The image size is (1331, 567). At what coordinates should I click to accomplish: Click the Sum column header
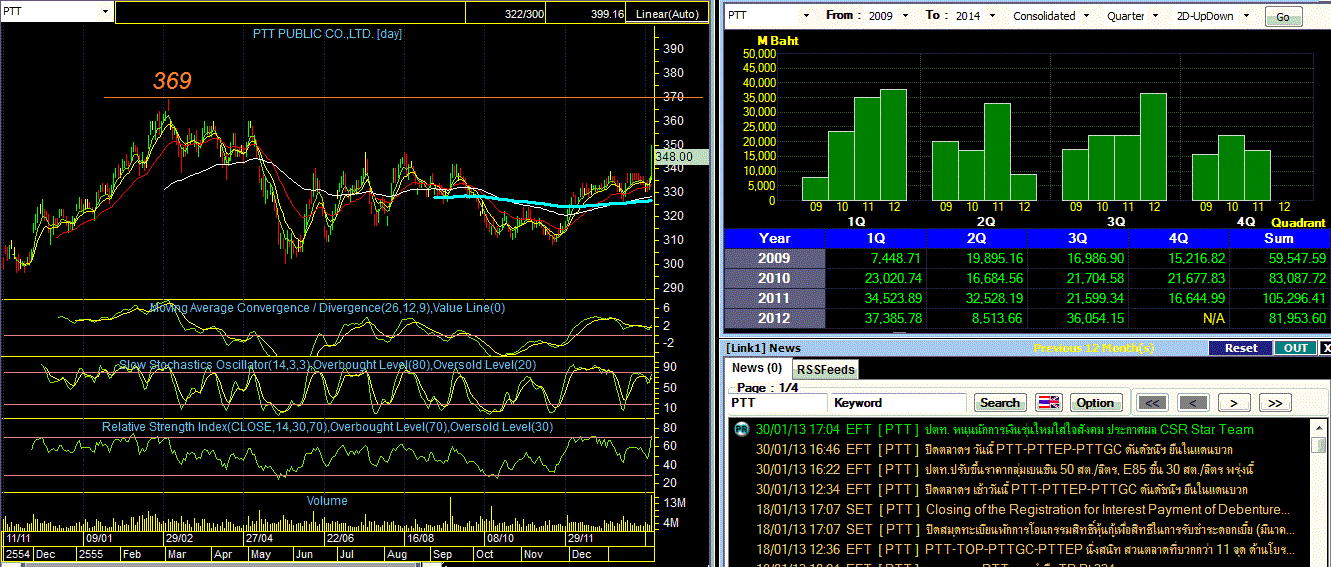[1280, 238]
